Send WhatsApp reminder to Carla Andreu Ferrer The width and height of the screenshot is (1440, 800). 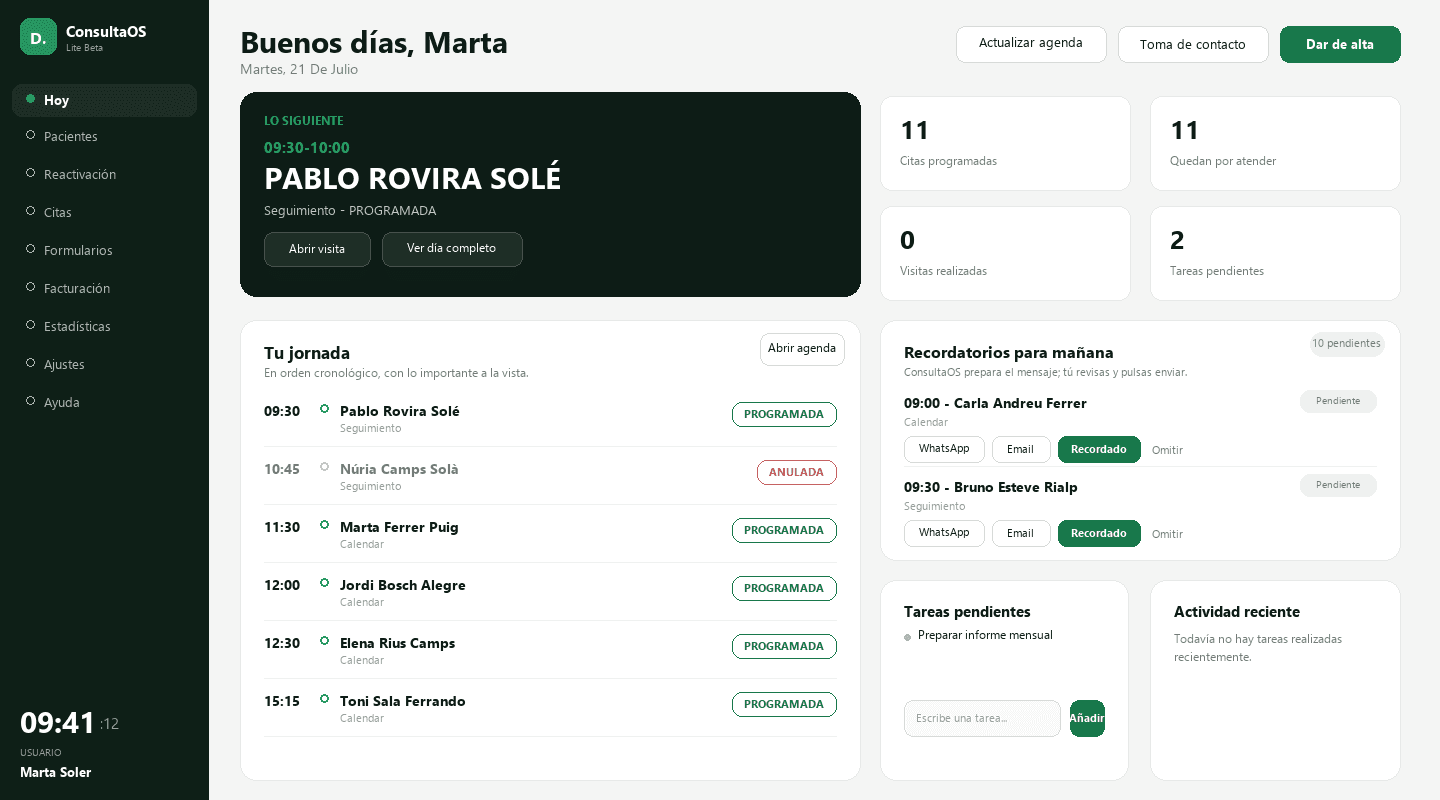point(944,449)
